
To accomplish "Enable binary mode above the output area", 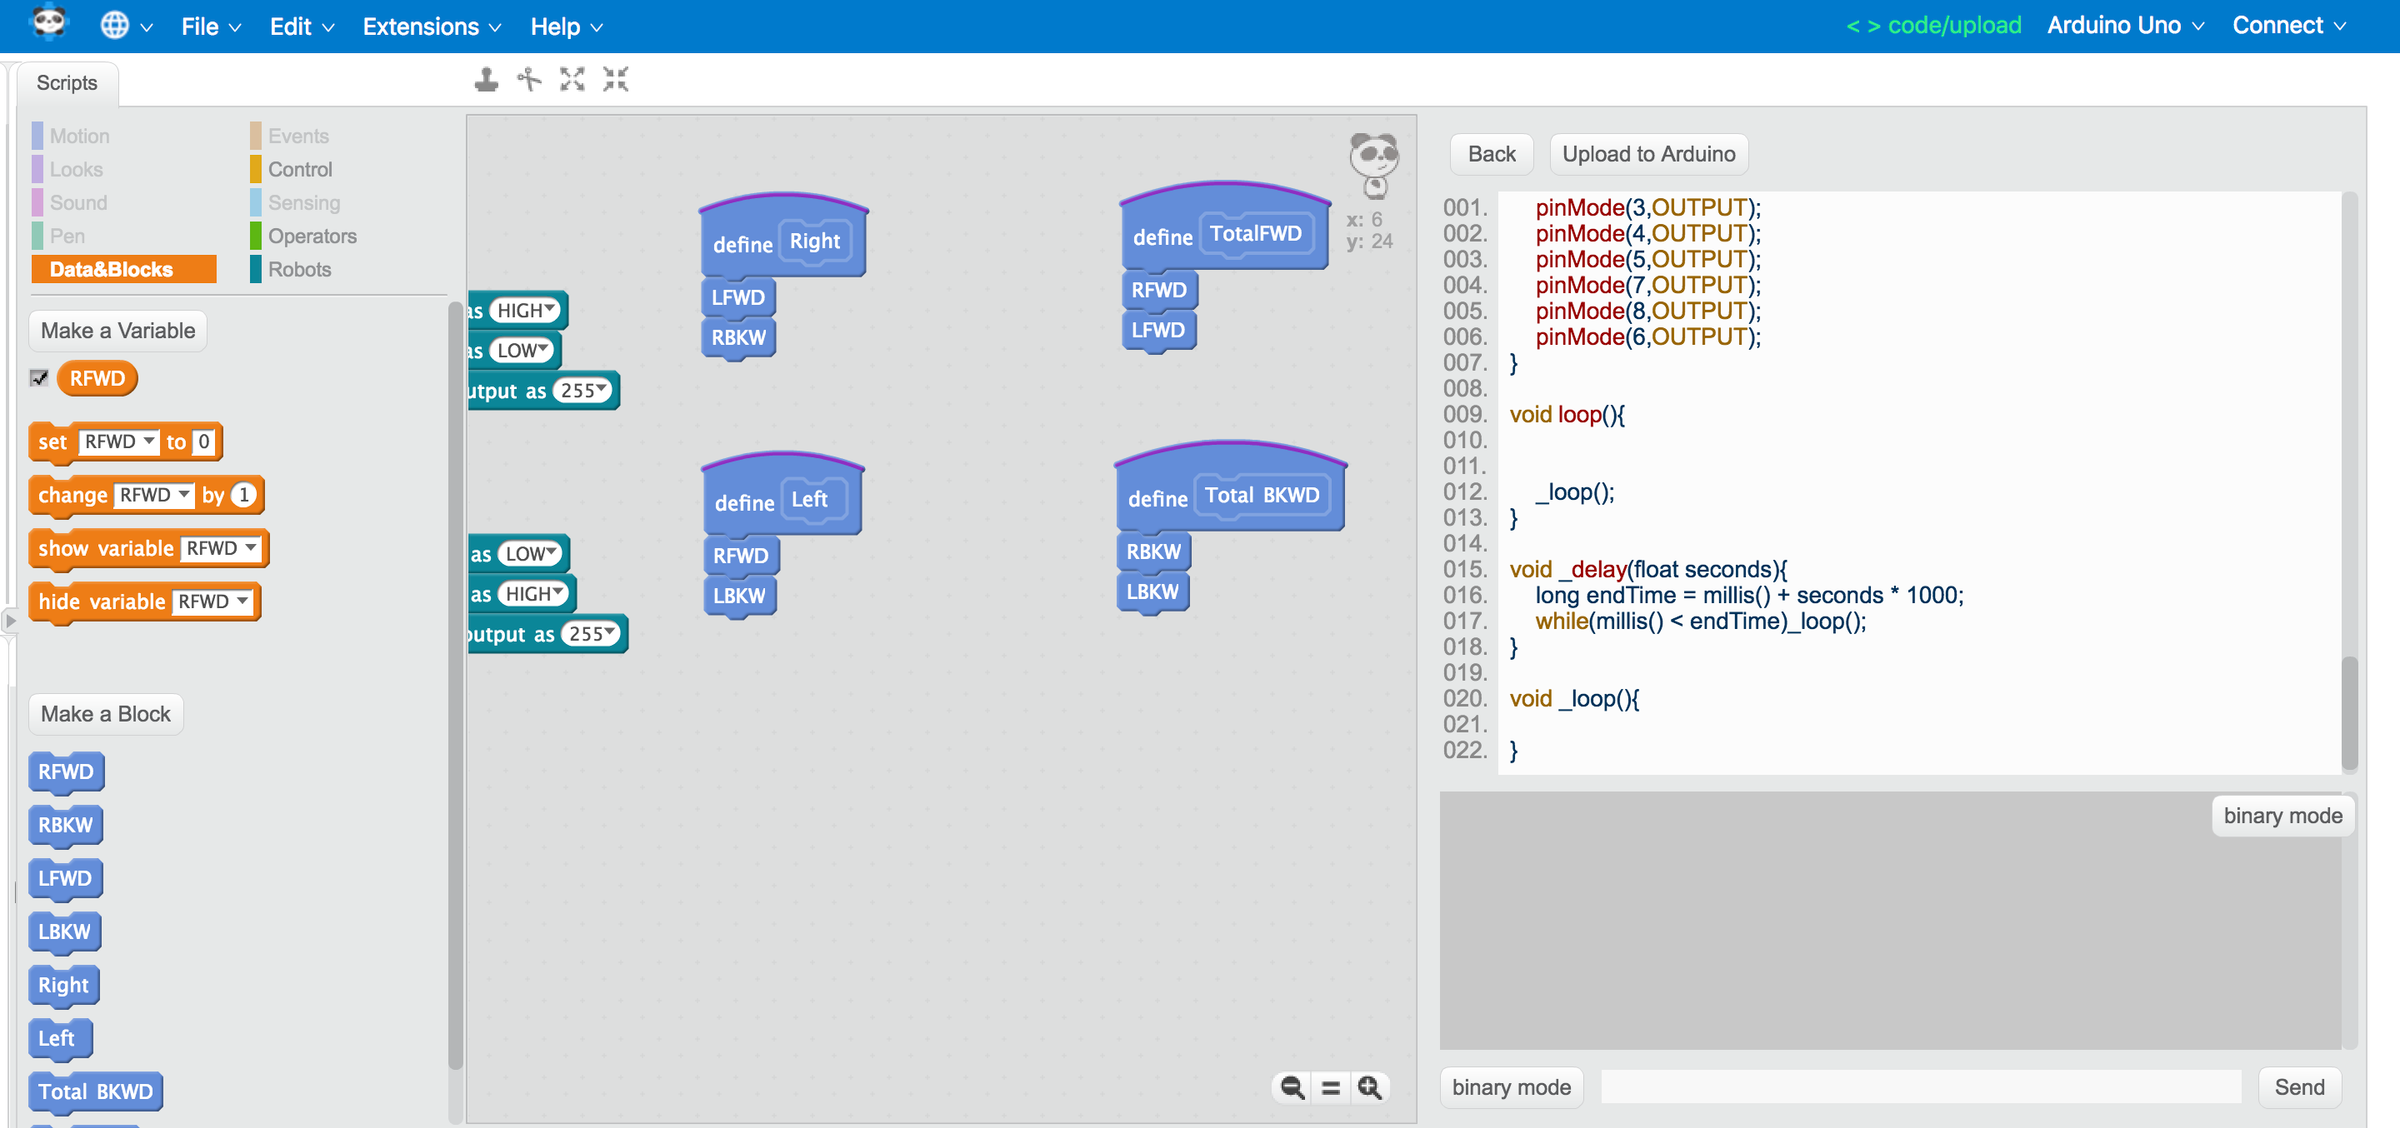I will pos(2283,815).
